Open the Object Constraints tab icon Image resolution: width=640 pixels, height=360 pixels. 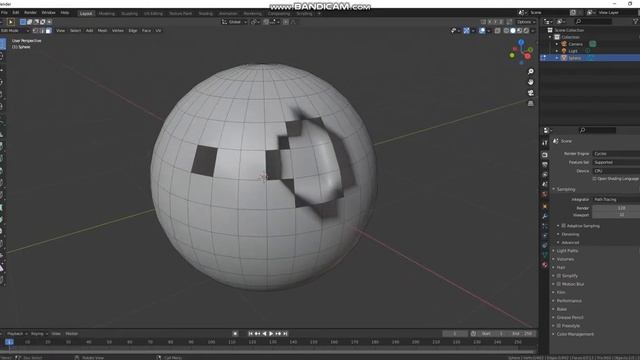545,245
